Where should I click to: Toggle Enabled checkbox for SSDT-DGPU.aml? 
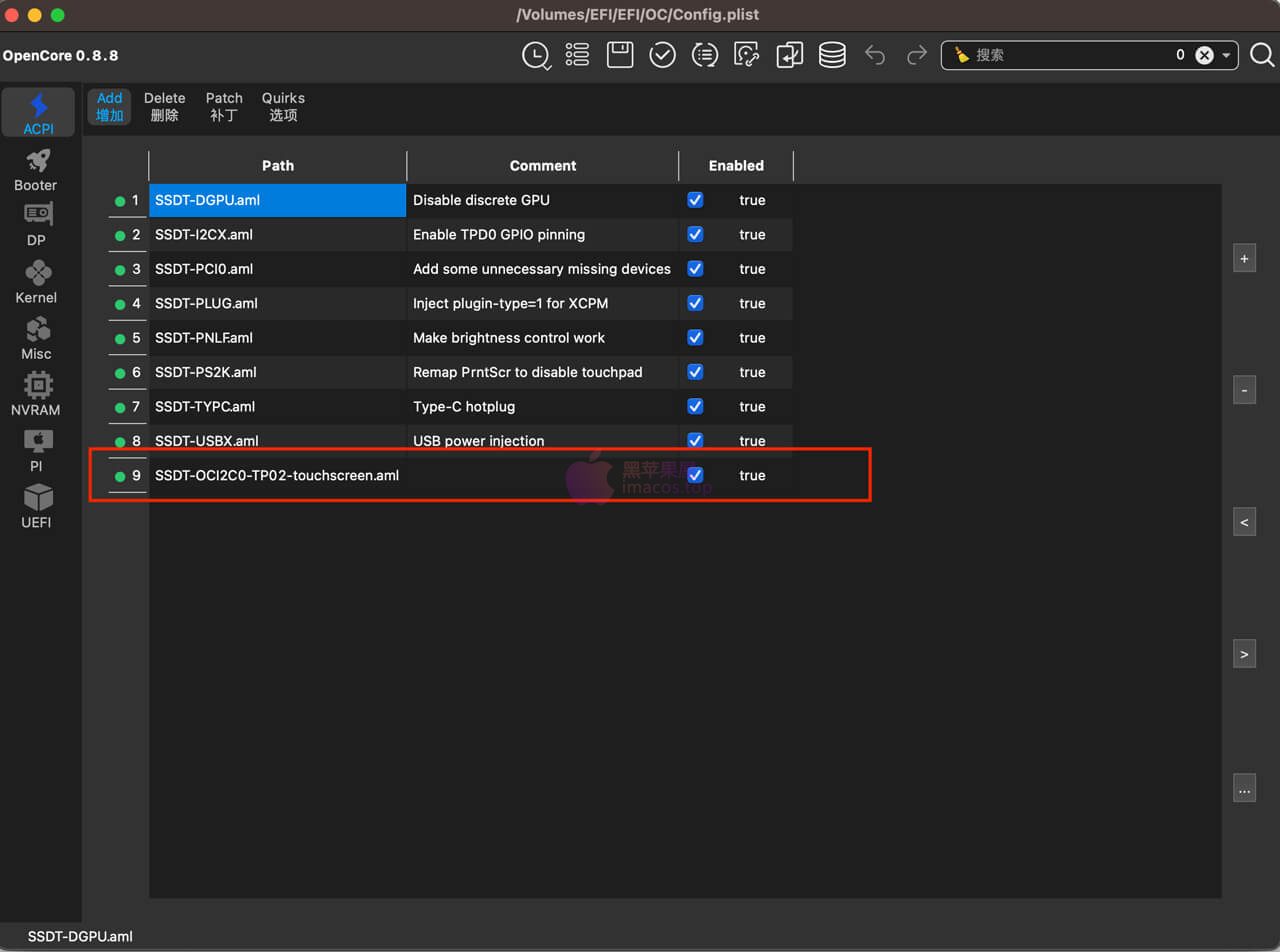(x=695, y=200)
